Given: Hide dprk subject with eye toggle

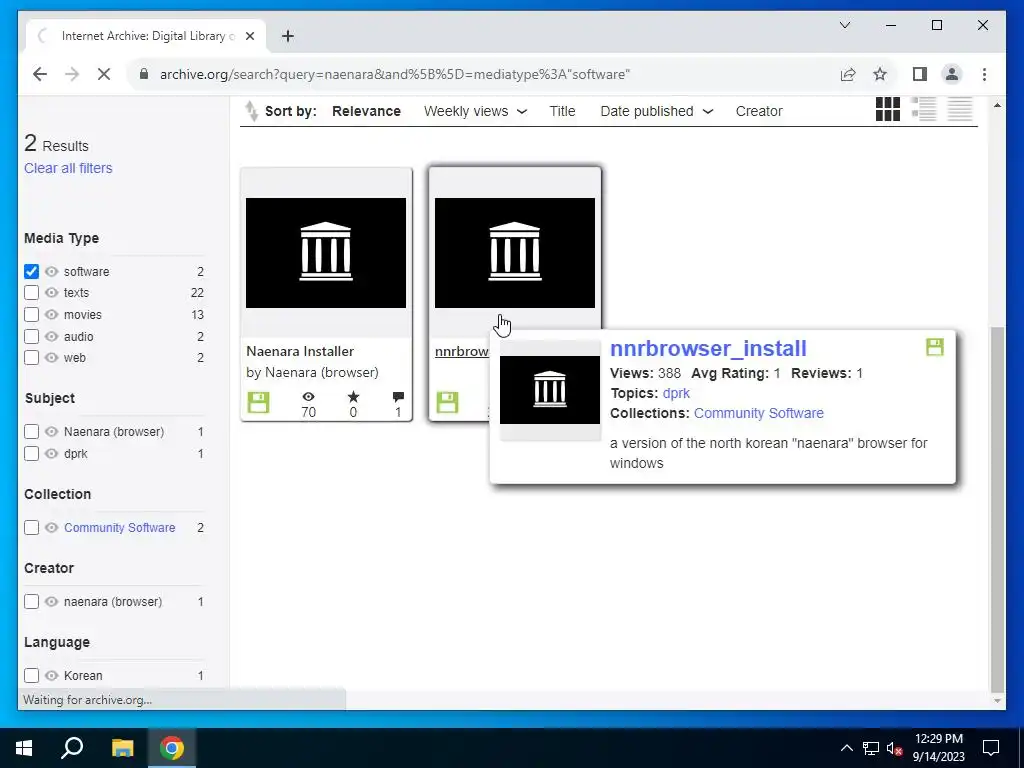Looking at the screenshot, I should [x=52, y=453].
